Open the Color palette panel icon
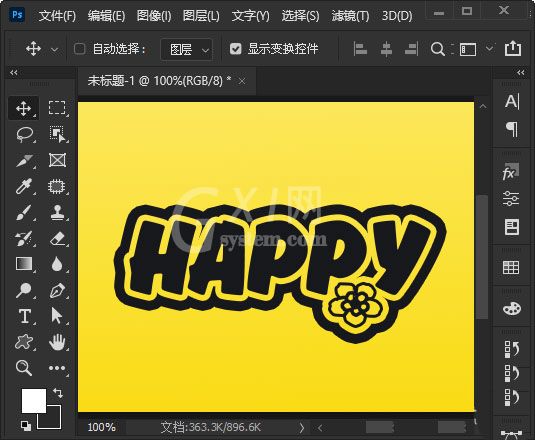The width and height of the screenshot is (535, 440). coord(512,309)
